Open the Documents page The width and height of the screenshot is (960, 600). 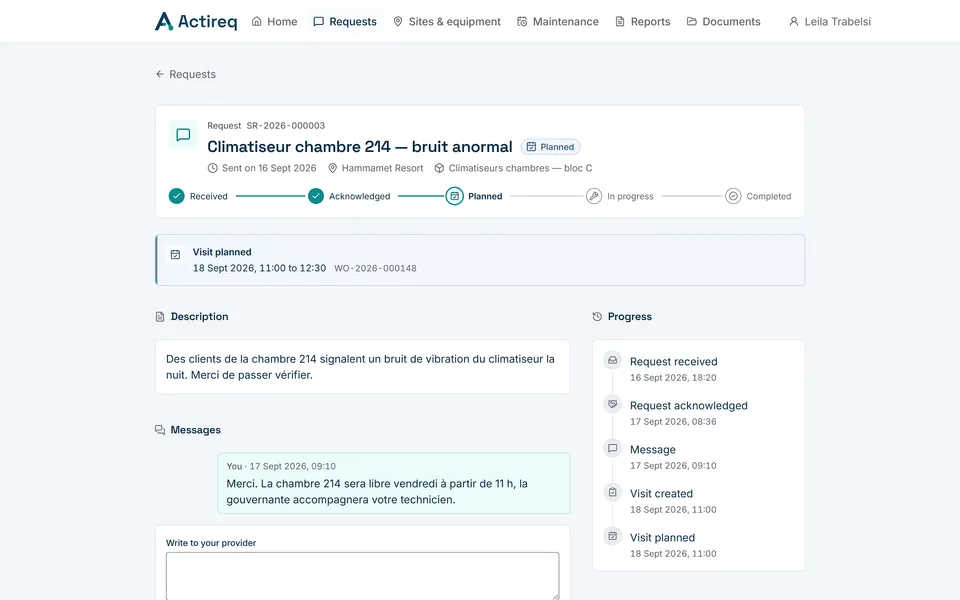tap(724, 21)
